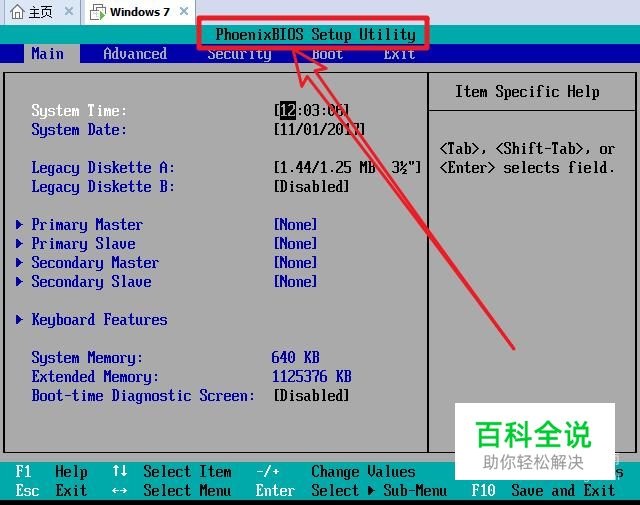Expand the Secondary Master arrow
This screenshot has height=505, width=640.
pos(19,262)
